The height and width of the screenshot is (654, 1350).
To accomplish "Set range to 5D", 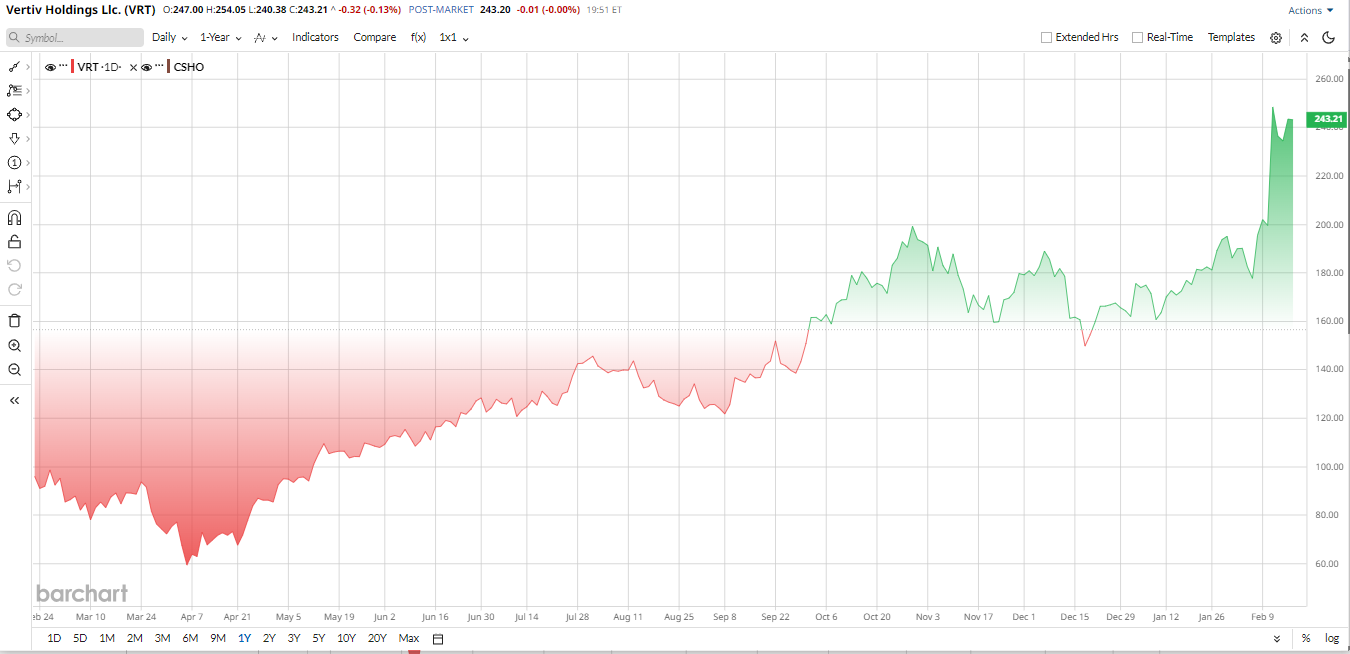I will pyautogui.click(x=80, y=638).
